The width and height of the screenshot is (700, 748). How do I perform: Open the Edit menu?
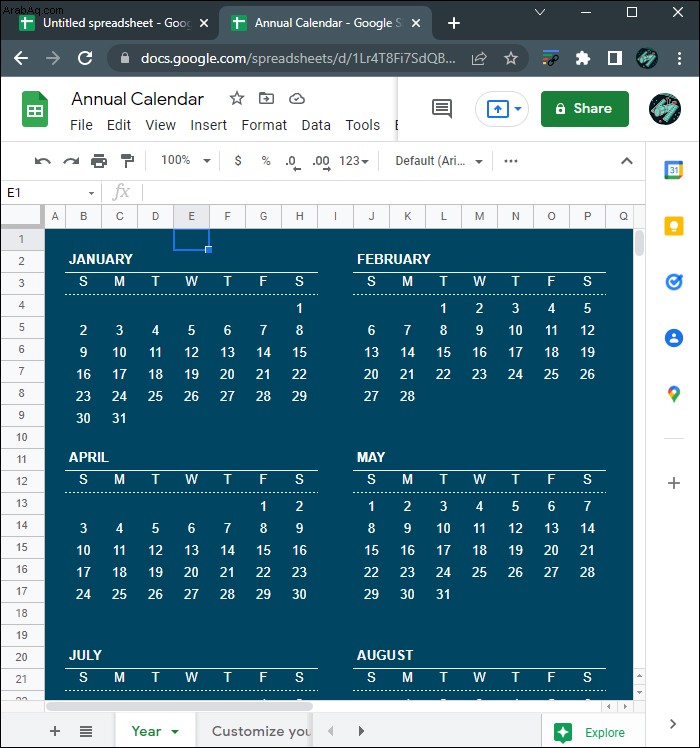118,125
